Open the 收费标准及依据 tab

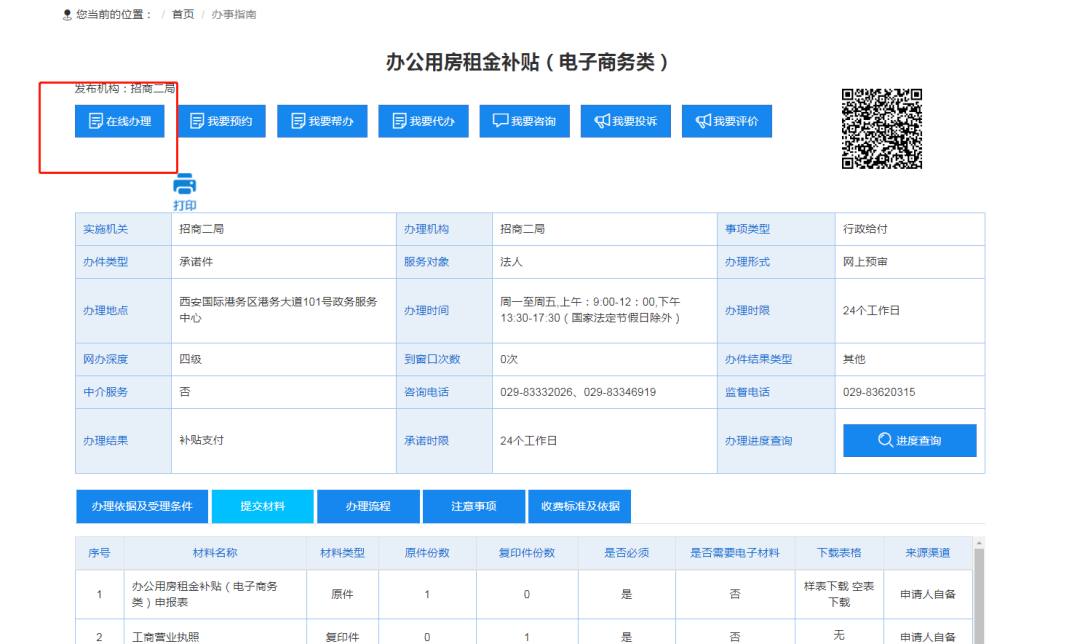[x=580, y=506]
